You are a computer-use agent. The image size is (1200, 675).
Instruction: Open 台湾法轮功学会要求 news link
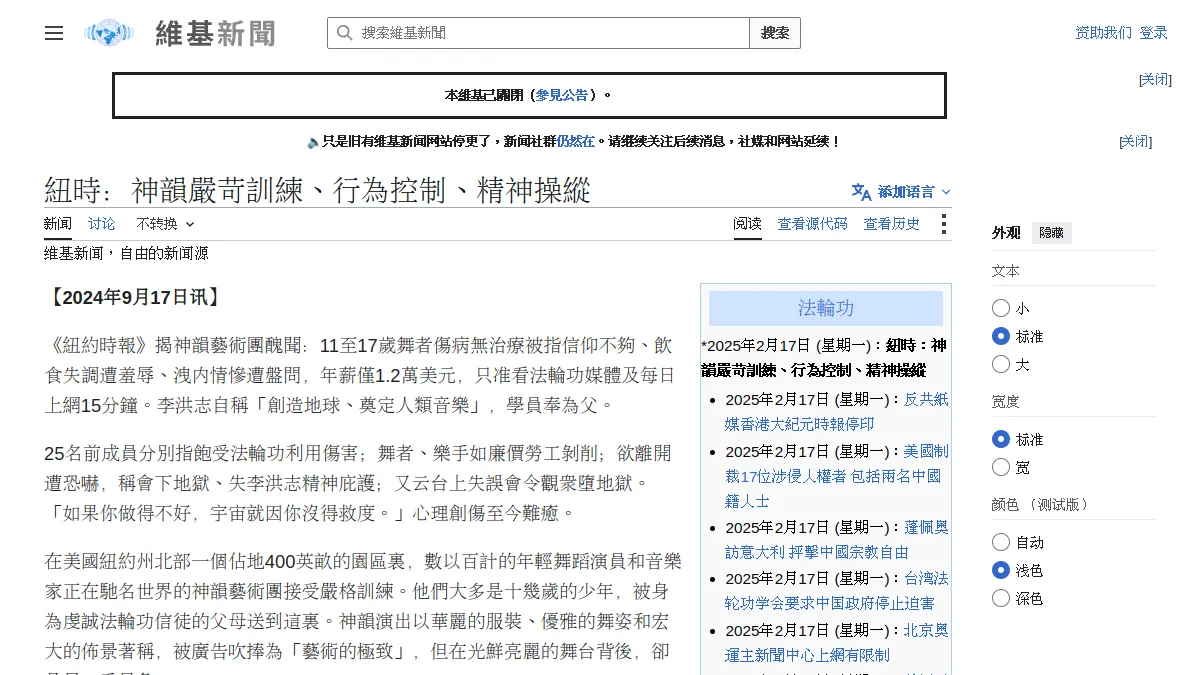click(836, 591)
